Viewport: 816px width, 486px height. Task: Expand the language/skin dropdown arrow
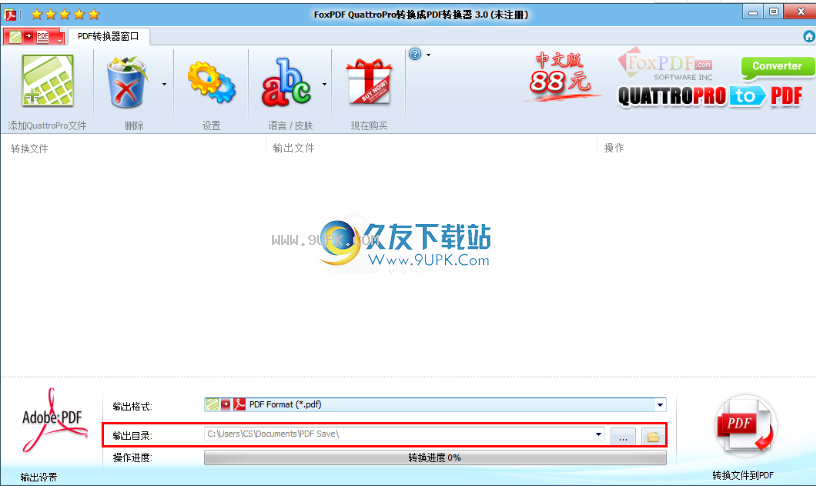[x=324, y=84]
